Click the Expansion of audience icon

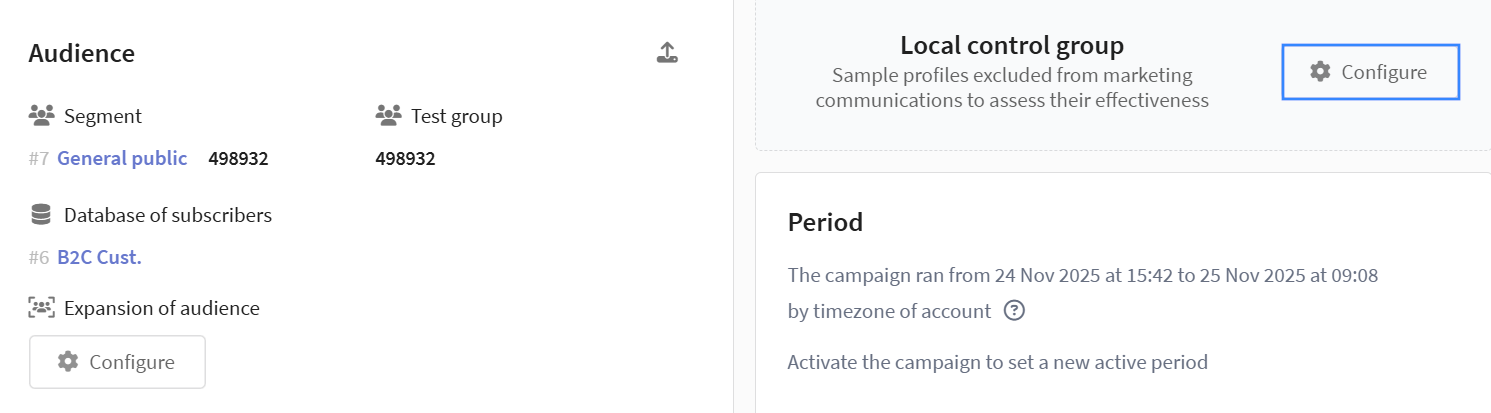tap(41, 308)
